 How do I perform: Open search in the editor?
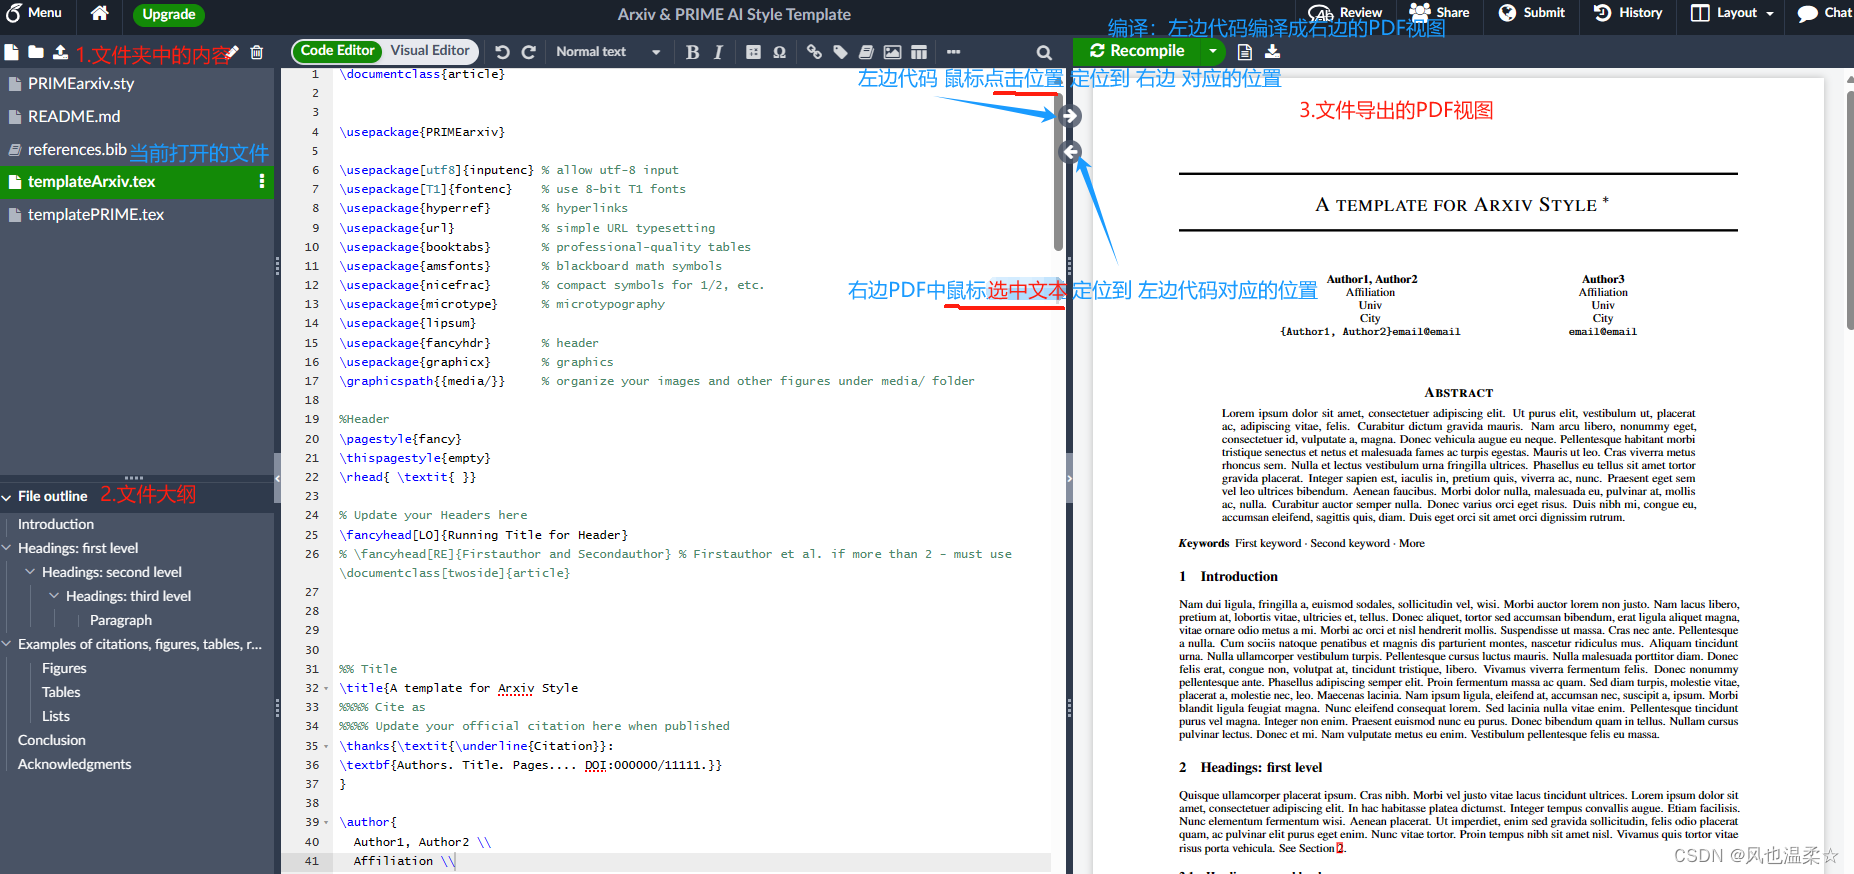point(1044,52)
